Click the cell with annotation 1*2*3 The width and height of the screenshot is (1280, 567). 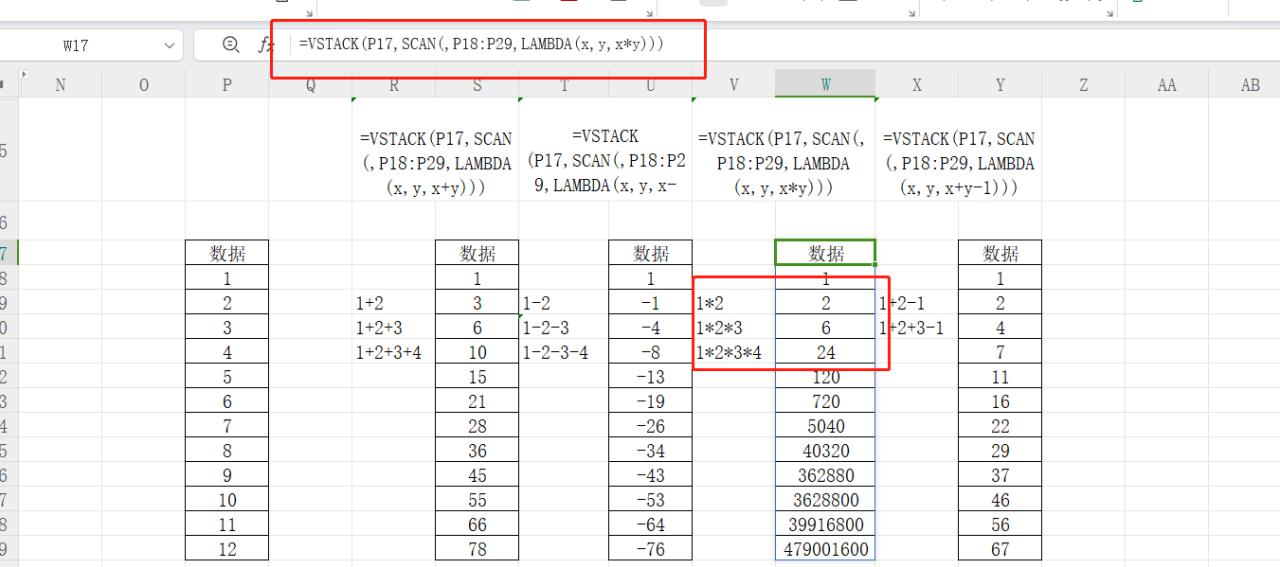pos(734,328)
